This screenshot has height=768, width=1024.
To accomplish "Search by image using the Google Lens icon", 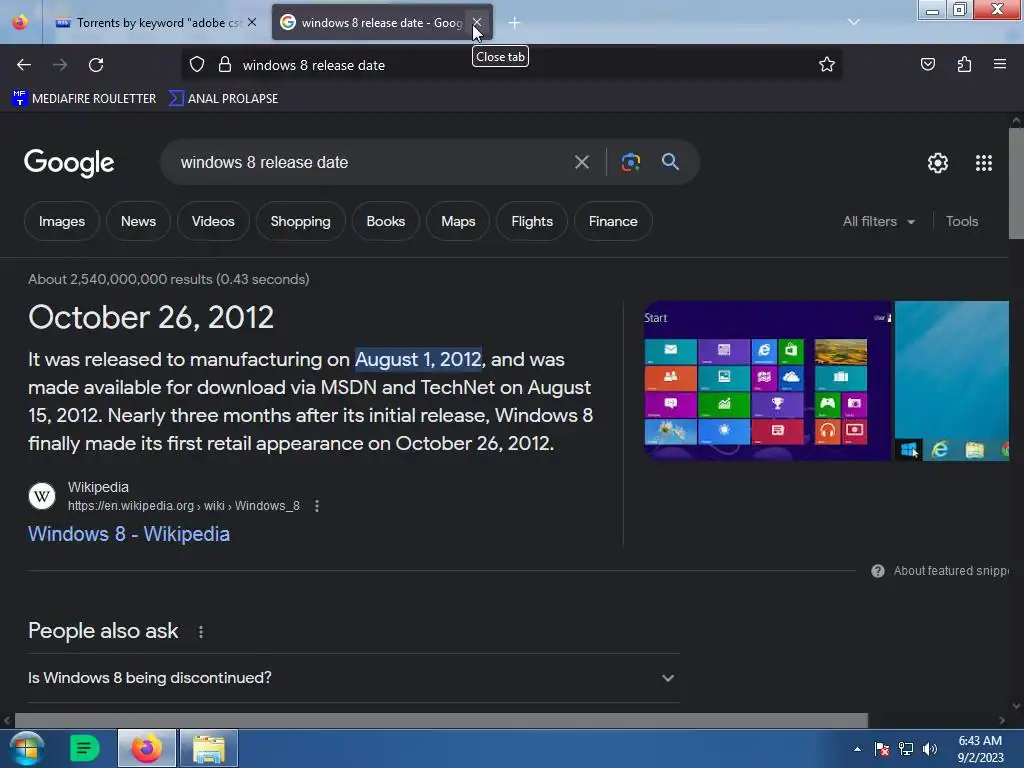I will [x=630, y=162].
